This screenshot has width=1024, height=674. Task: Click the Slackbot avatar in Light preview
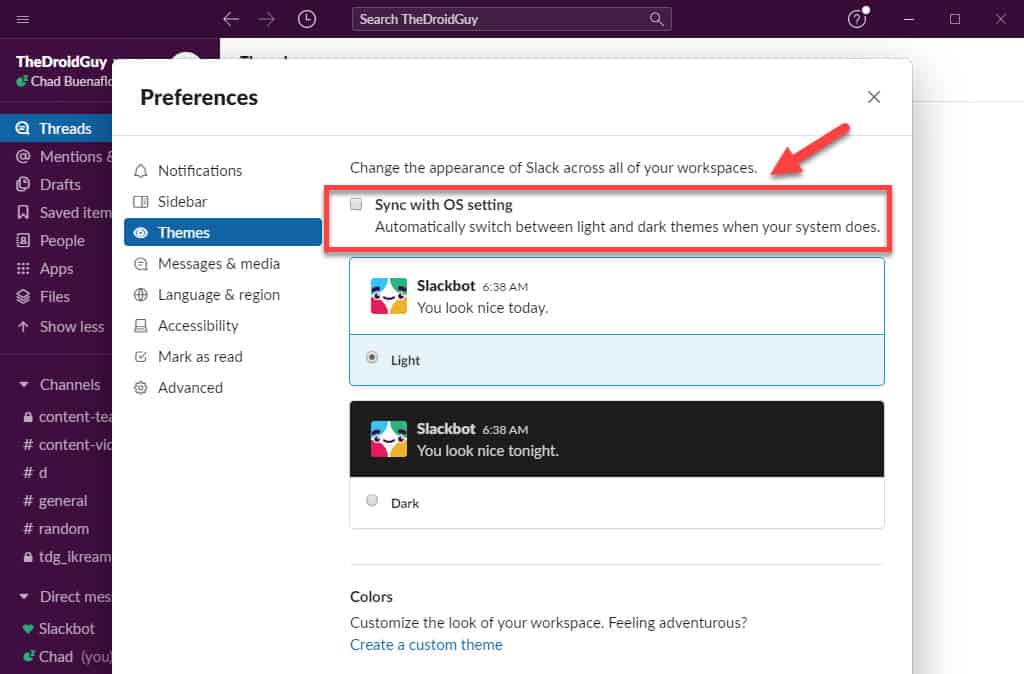pos(389,296)
